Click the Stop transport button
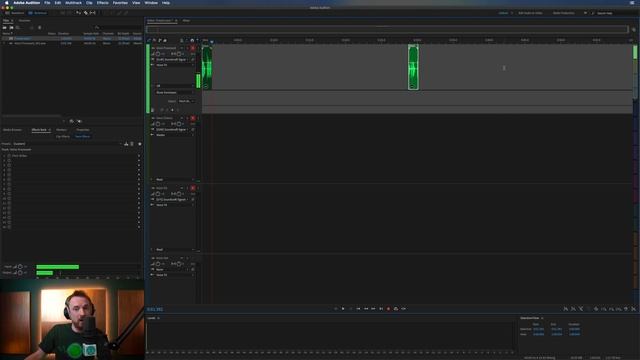Viewport: 640px width, 360px height. click(336, 309)
